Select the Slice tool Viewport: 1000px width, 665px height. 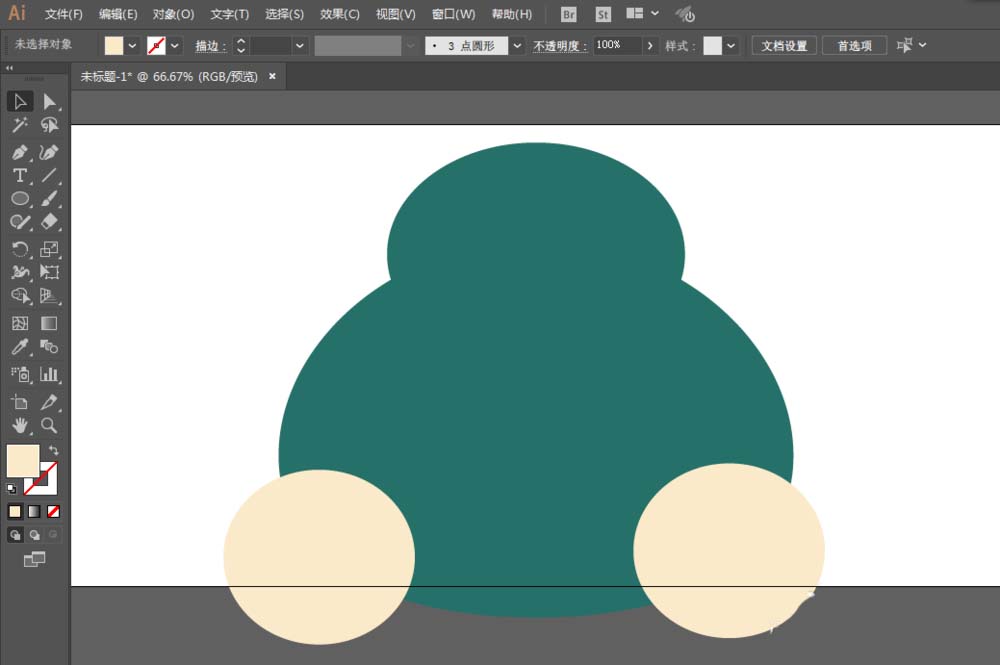point(49,402)
